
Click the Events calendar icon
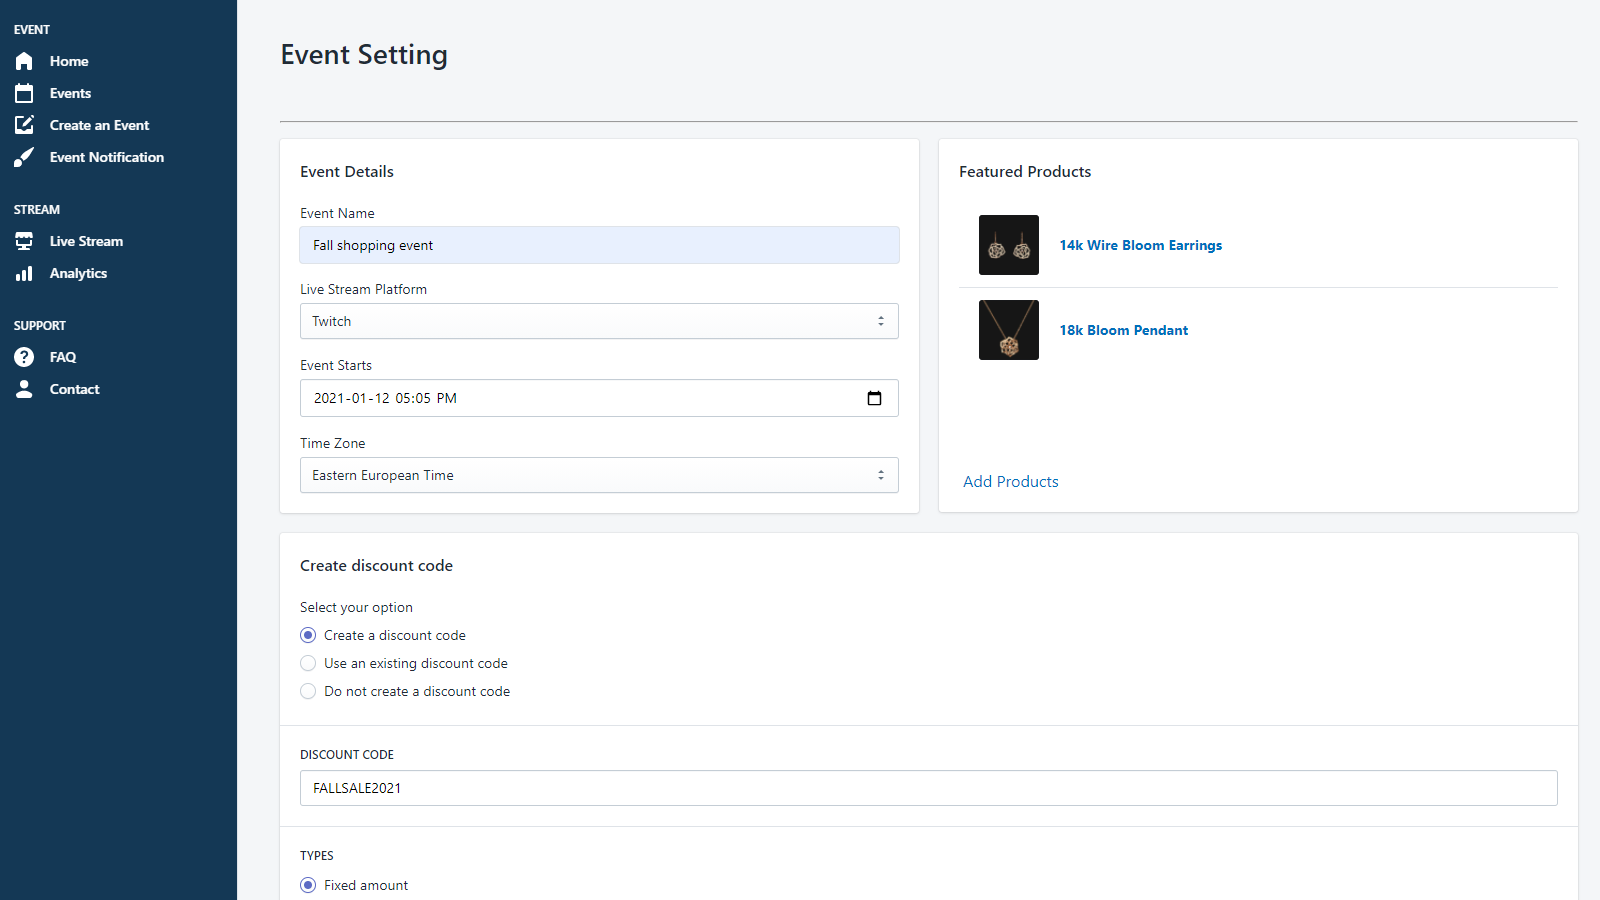coord(24,93)
